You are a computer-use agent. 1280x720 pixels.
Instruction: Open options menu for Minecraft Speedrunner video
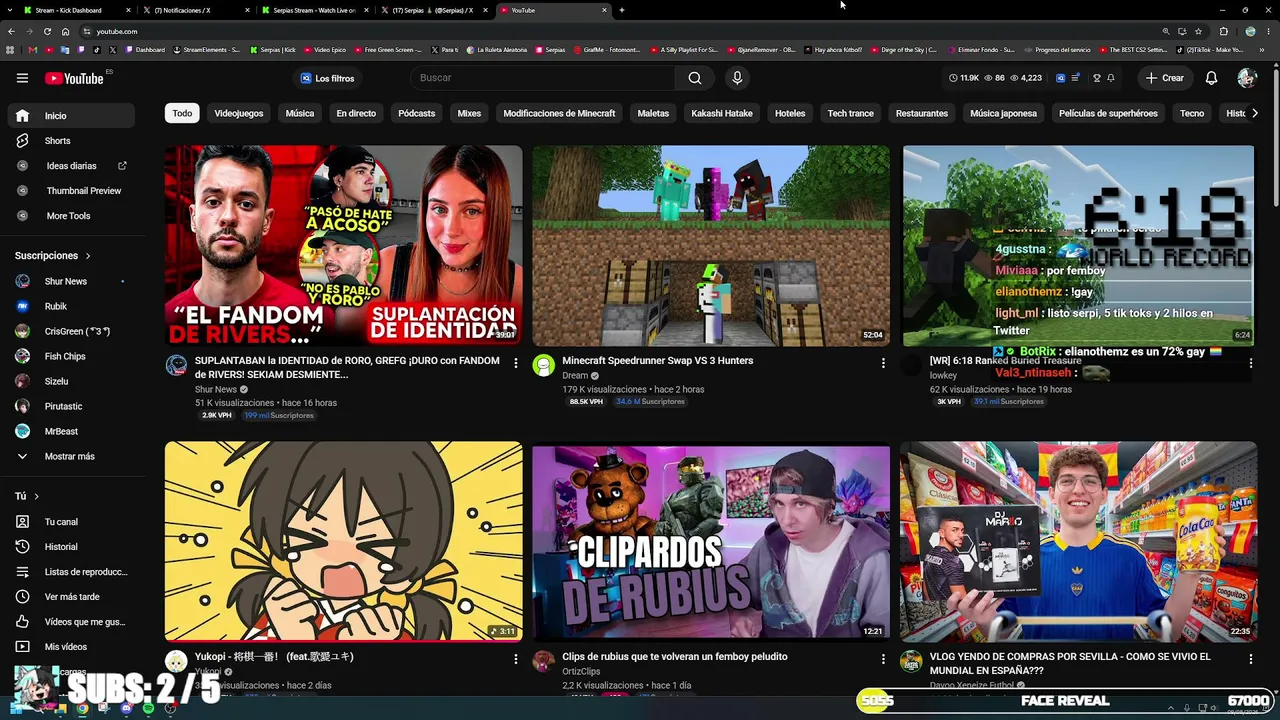point(883,363)
